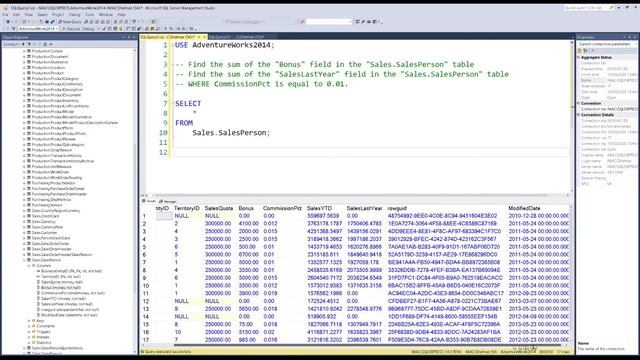
Task: Click the Bonus column header in results grid
Action: [246, 208]
